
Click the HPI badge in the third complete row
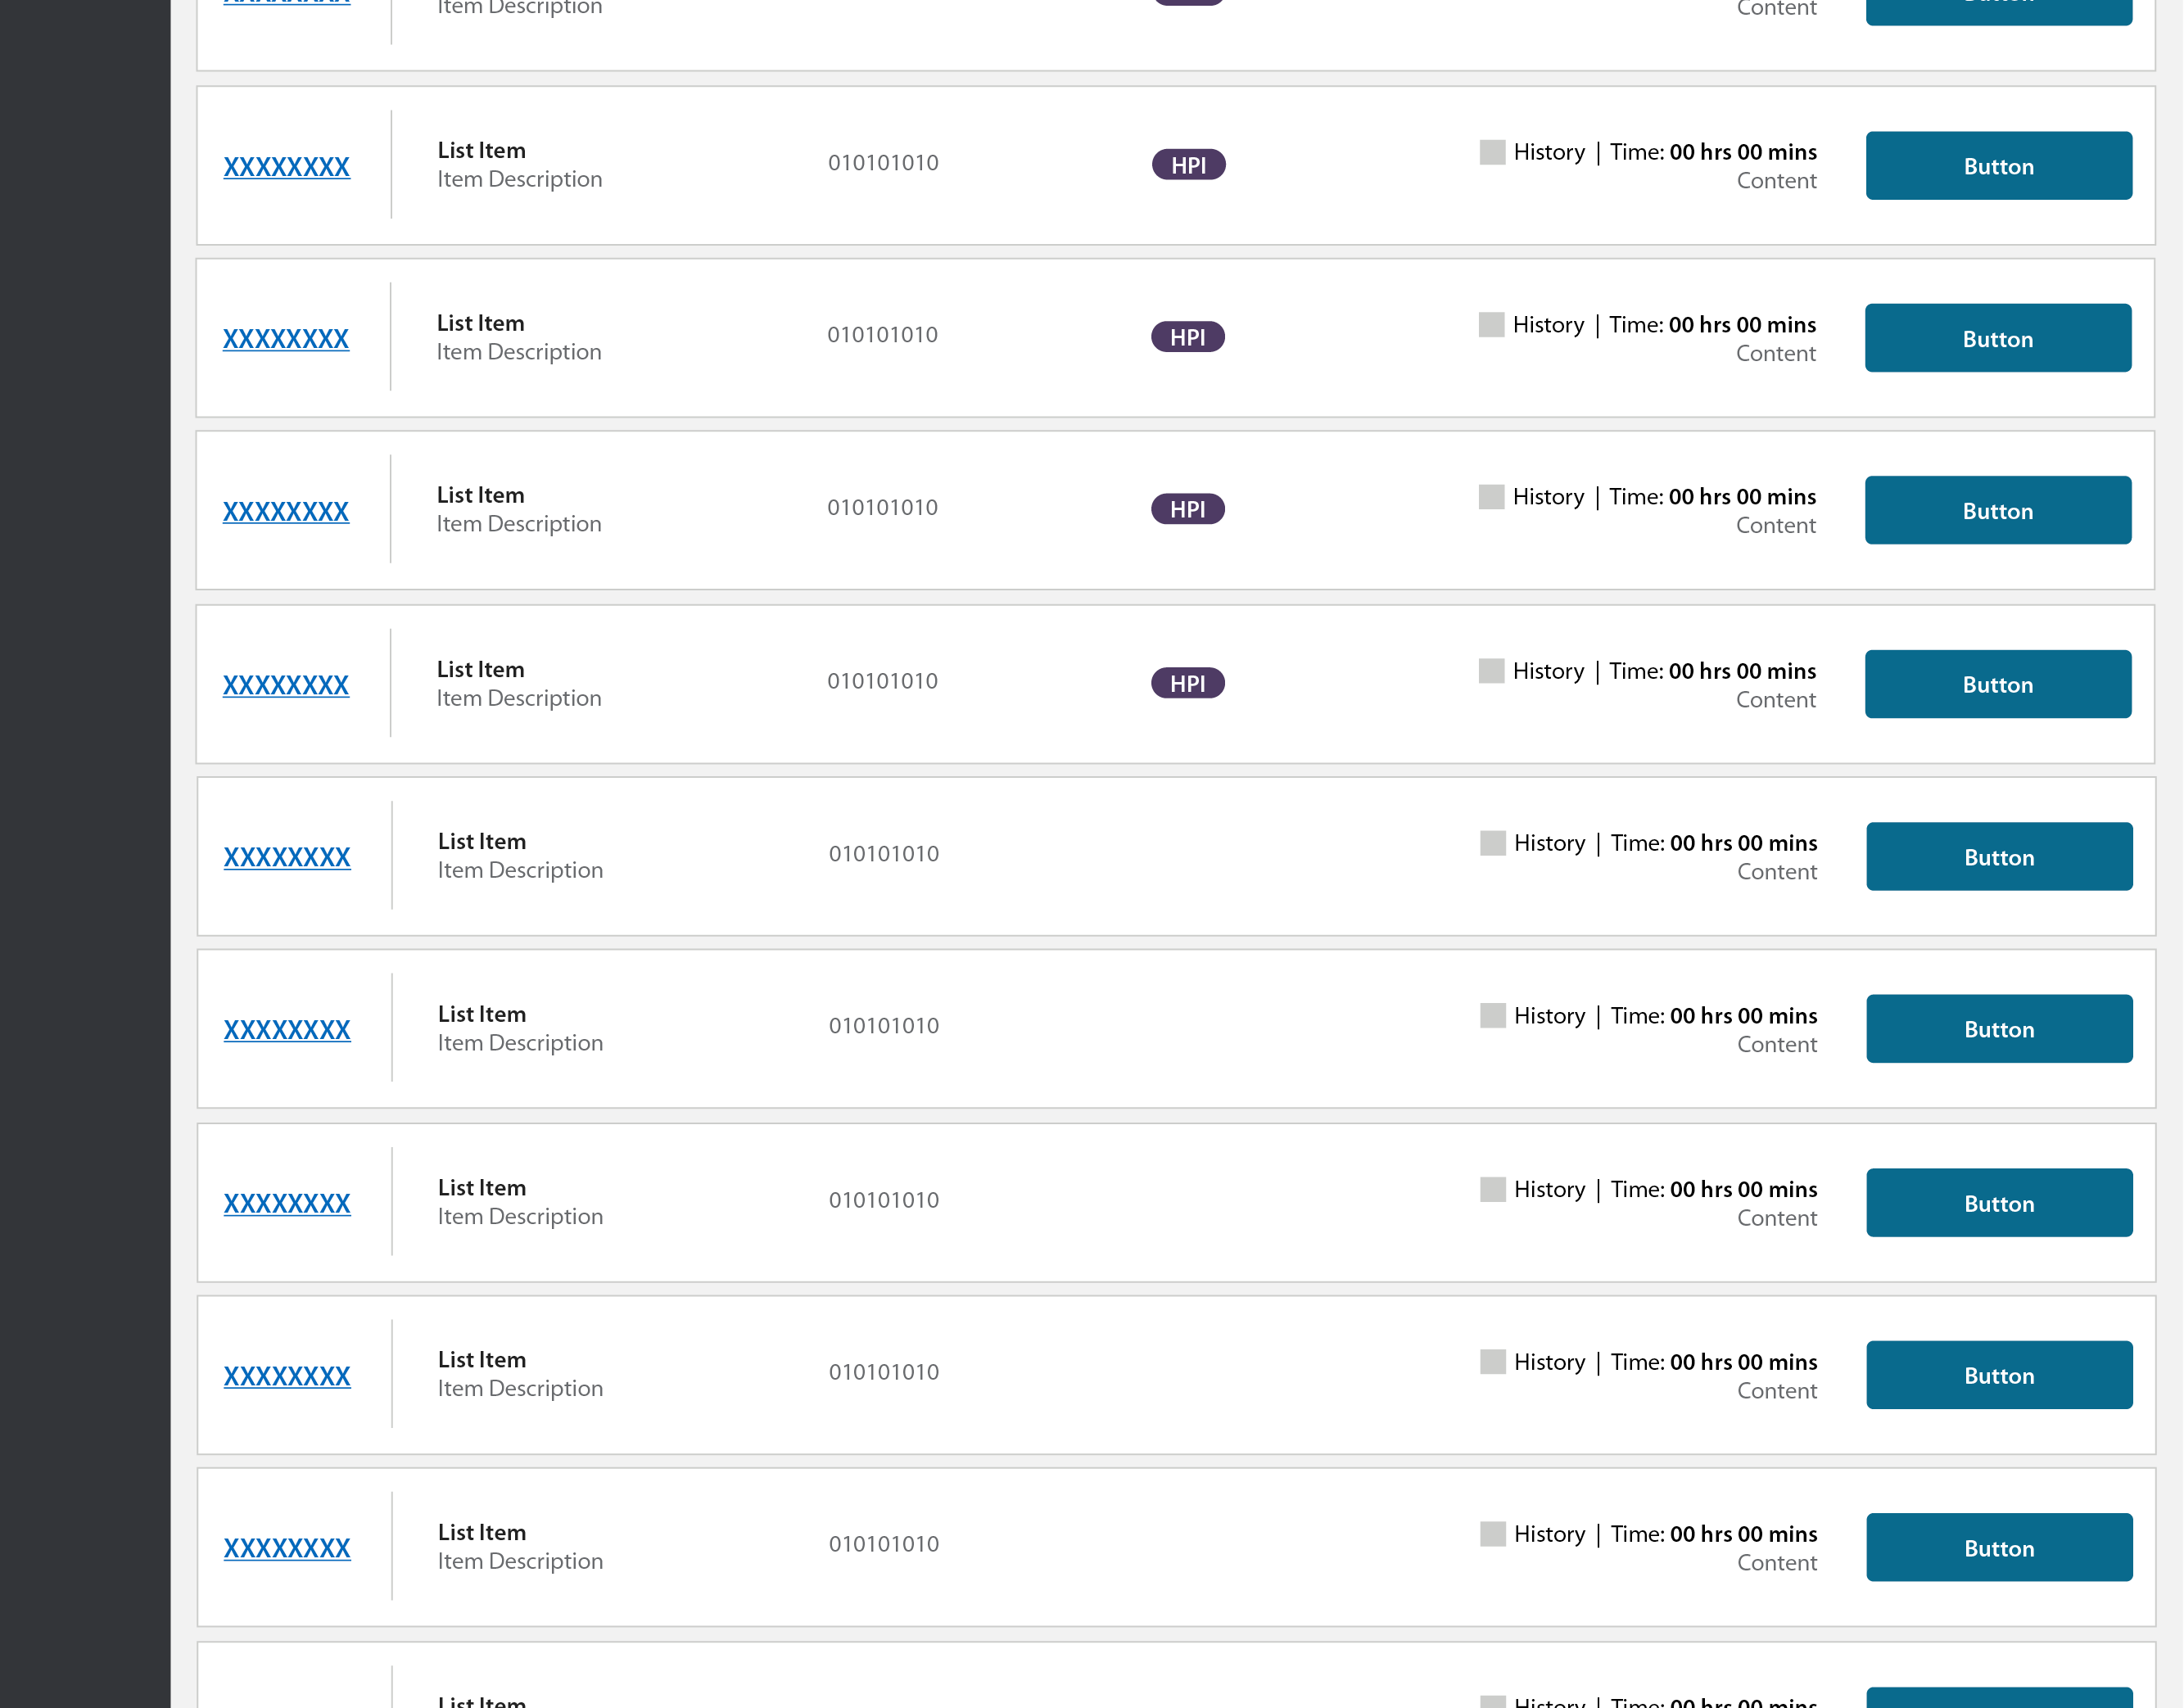coord(1187,509)
